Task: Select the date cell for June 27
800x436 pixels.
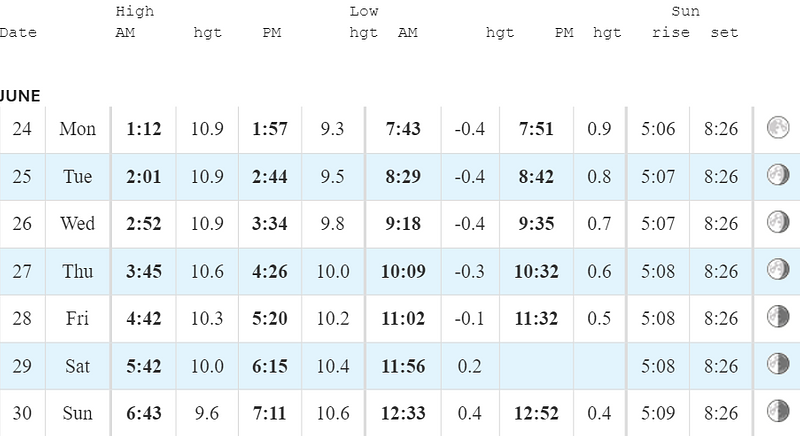Action: [22, 271]
